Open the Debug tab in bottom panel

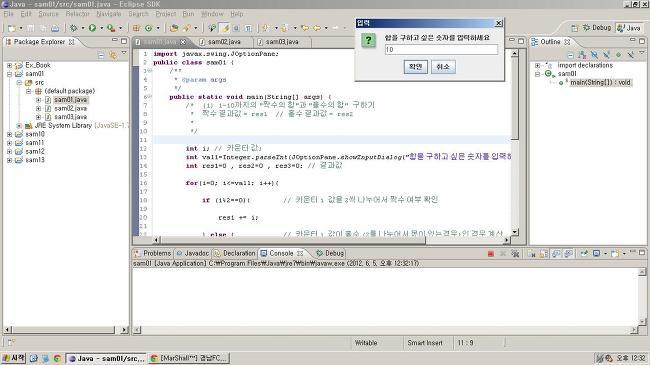pos(330,253)
